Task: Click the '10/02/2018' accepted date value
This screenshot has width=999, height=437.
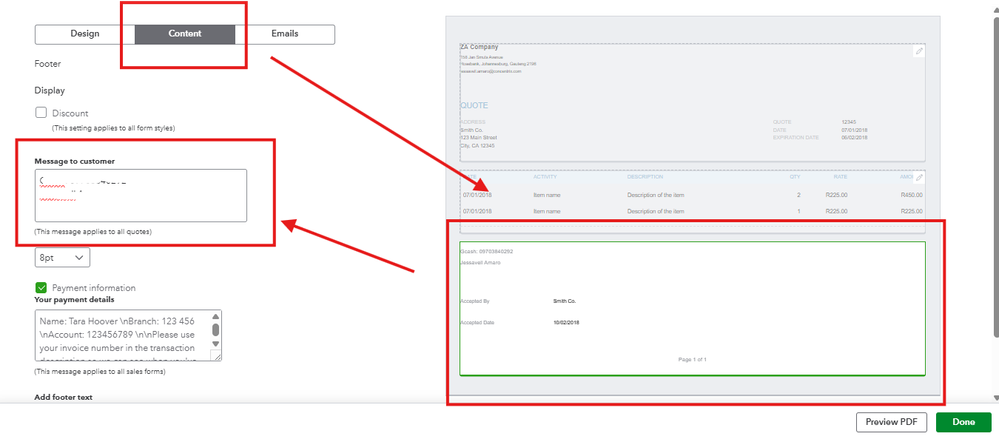Action: click(x=566, y=322)
